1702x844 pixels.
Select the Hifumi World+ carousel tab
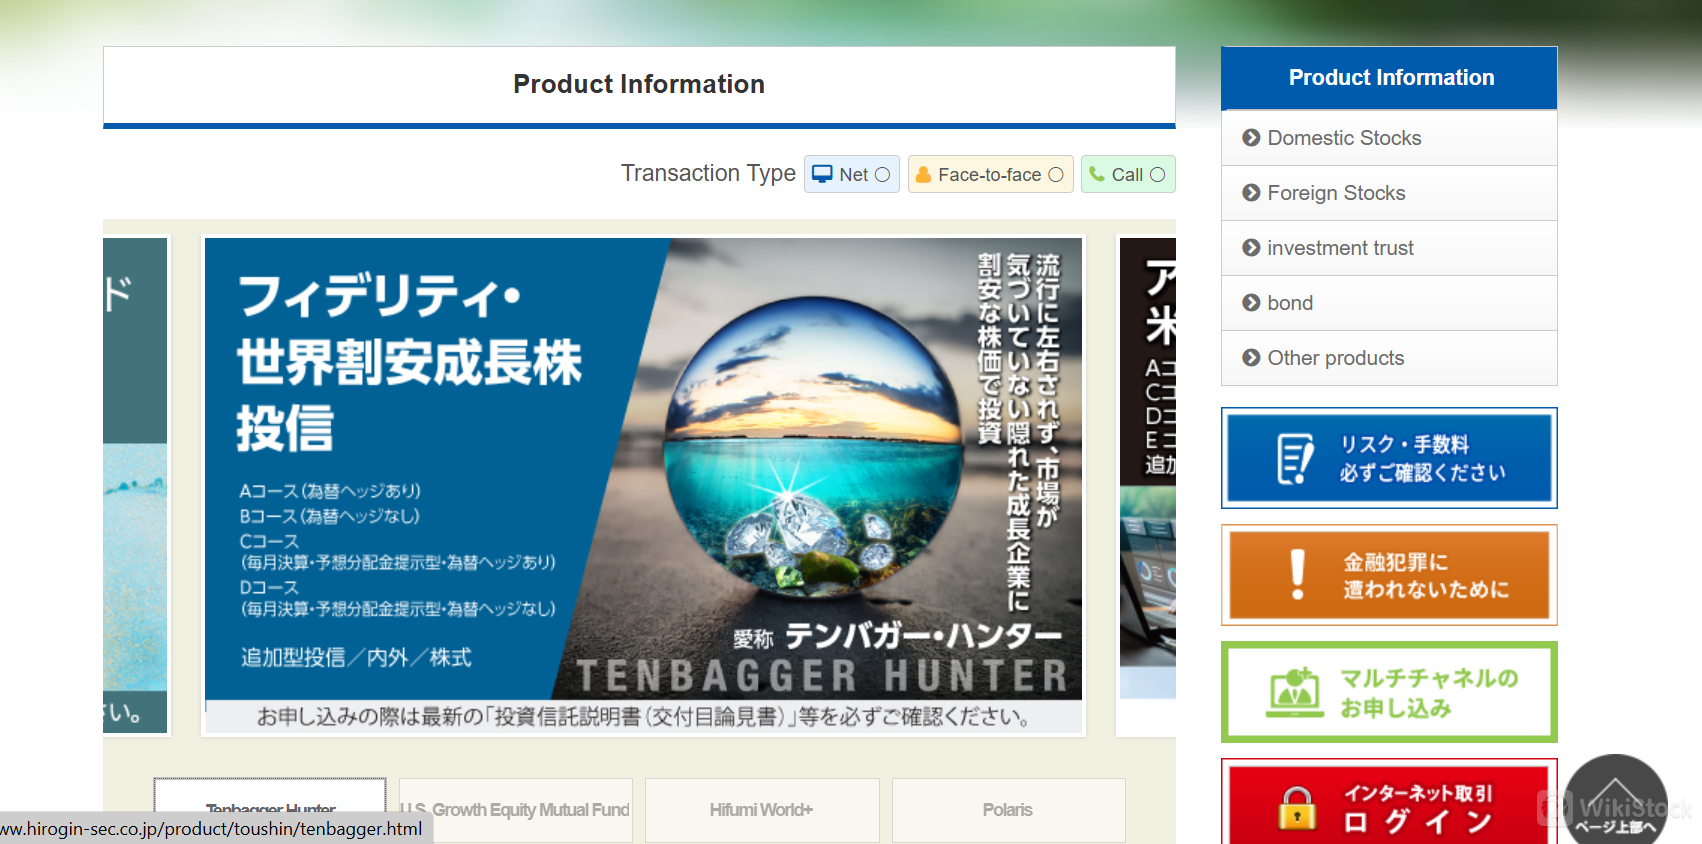[x=762, y=810]
